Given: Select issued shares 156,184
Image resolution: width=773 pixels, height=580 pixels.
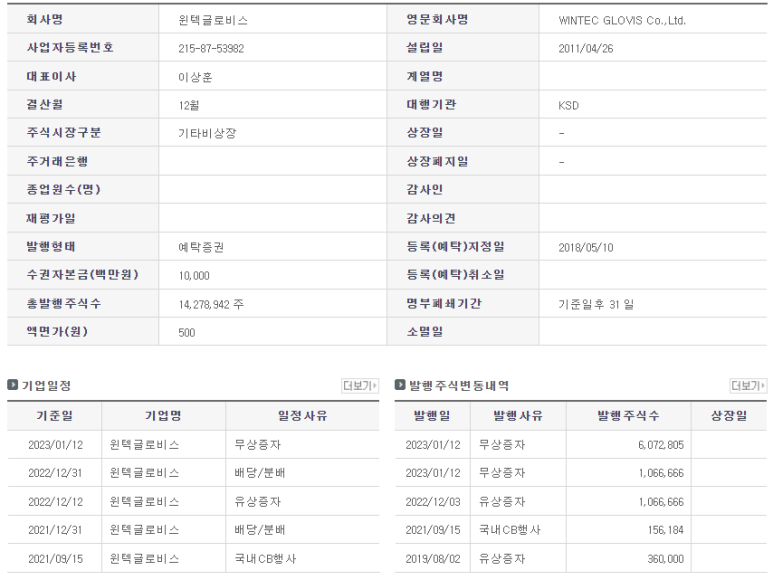Looking at the screenshot, I should pyautogui.click(x=666, y=530).
